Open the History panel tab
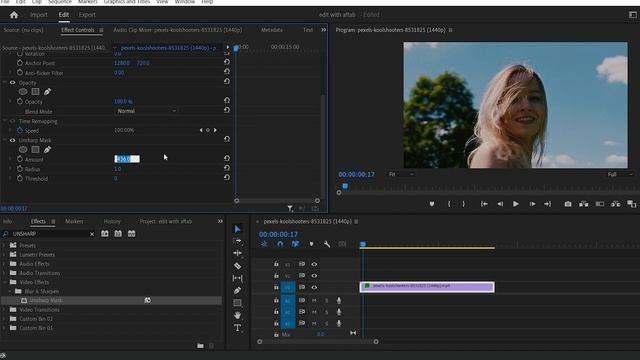The height and width of the screenshot is (360, 640). click(x=112, y=221)
